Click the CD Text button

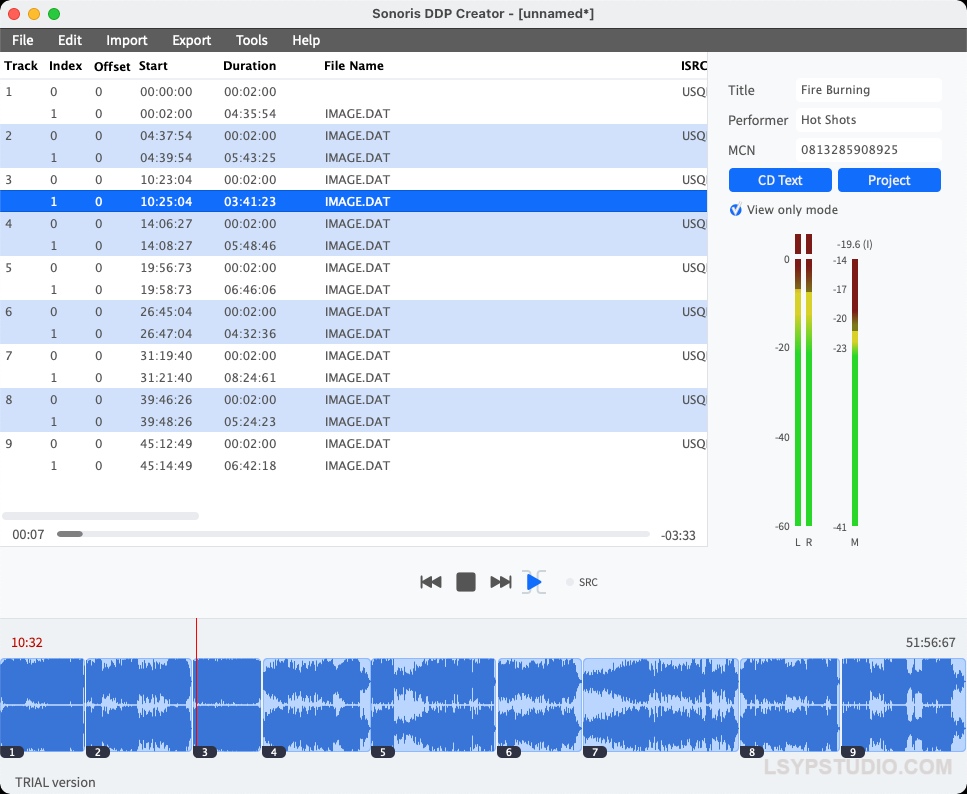(780, 180)
